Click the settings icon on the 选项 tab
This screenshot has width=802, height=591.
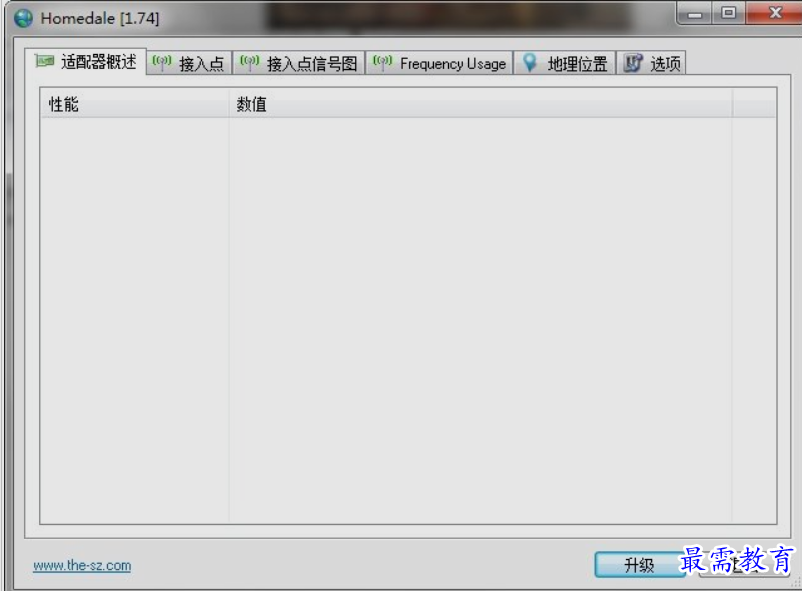(x=632, y=61)
